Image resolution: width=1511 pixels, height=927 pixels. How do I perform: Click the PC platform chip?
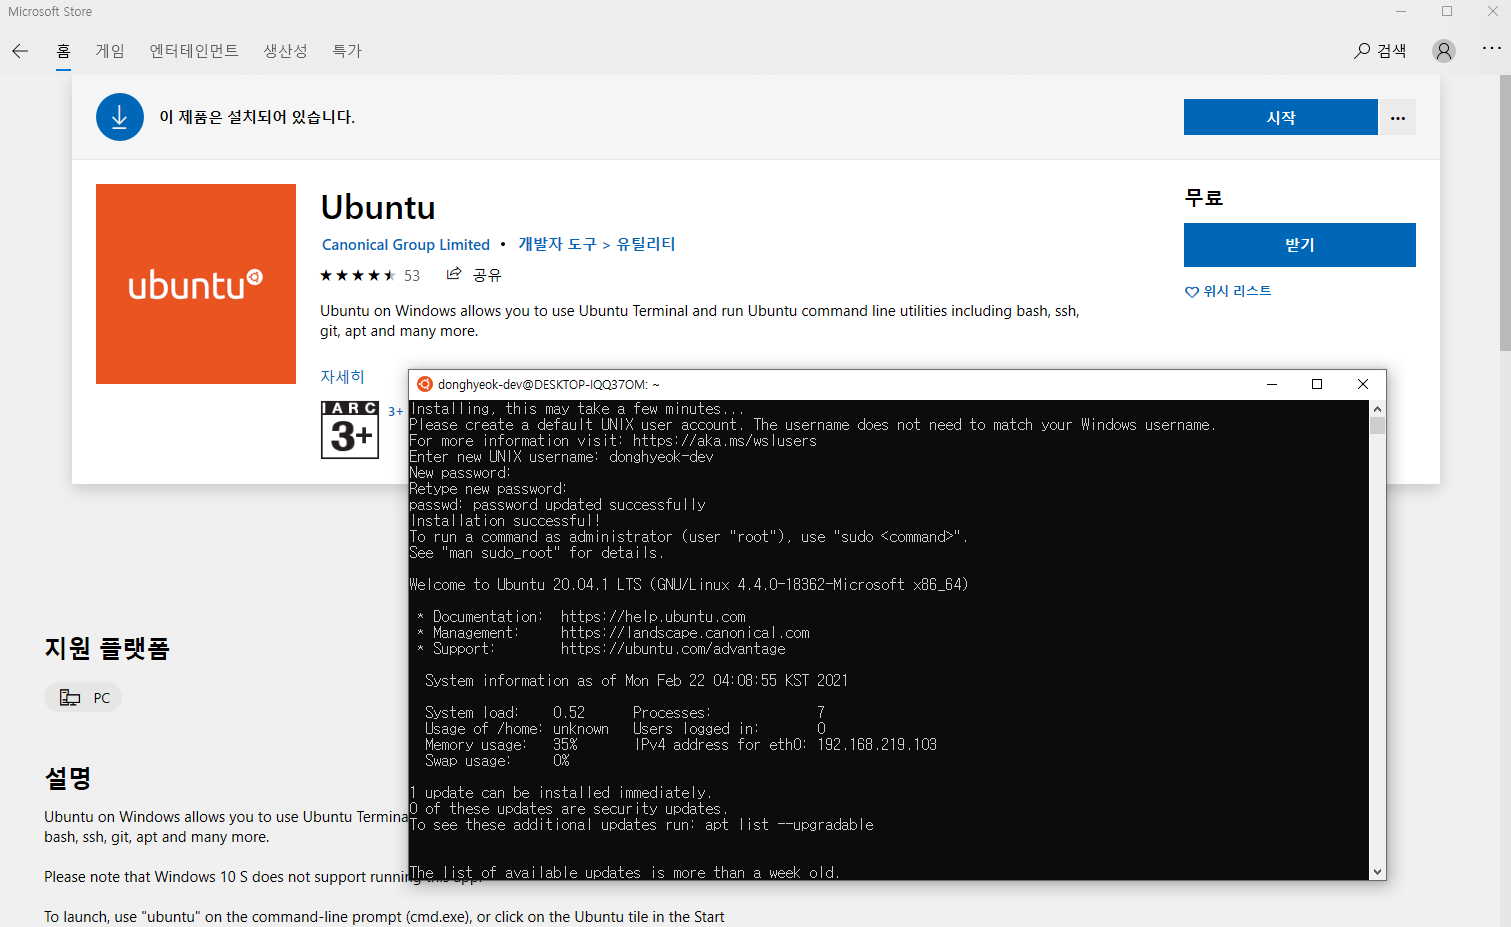(x=83, y=698)
